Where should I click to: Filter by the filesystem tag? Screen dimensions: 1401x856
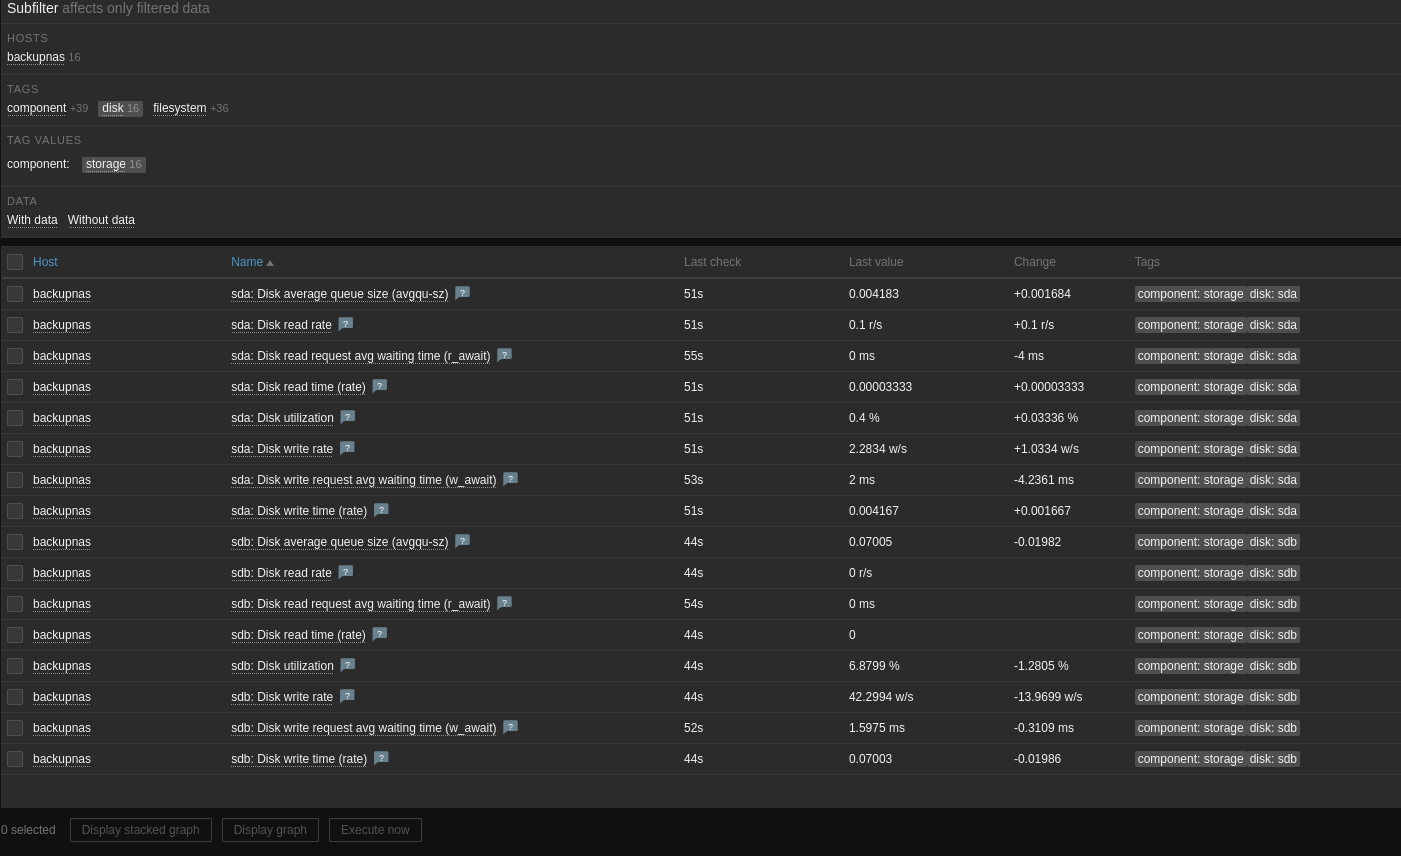tap(179, 108)
